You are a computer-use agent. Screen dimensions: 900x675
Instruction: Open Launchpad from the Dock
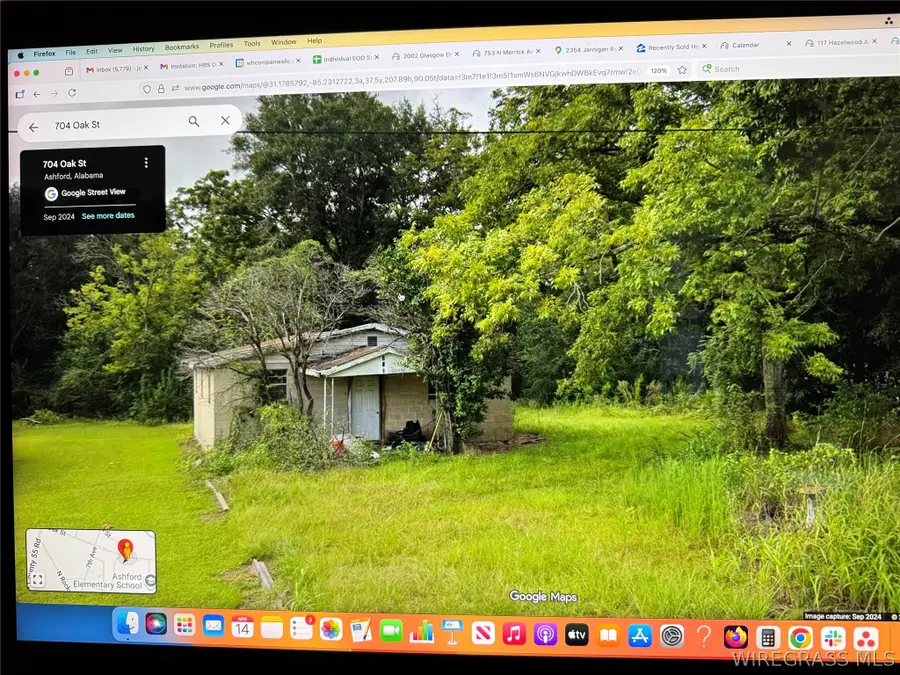click(184, 625)
